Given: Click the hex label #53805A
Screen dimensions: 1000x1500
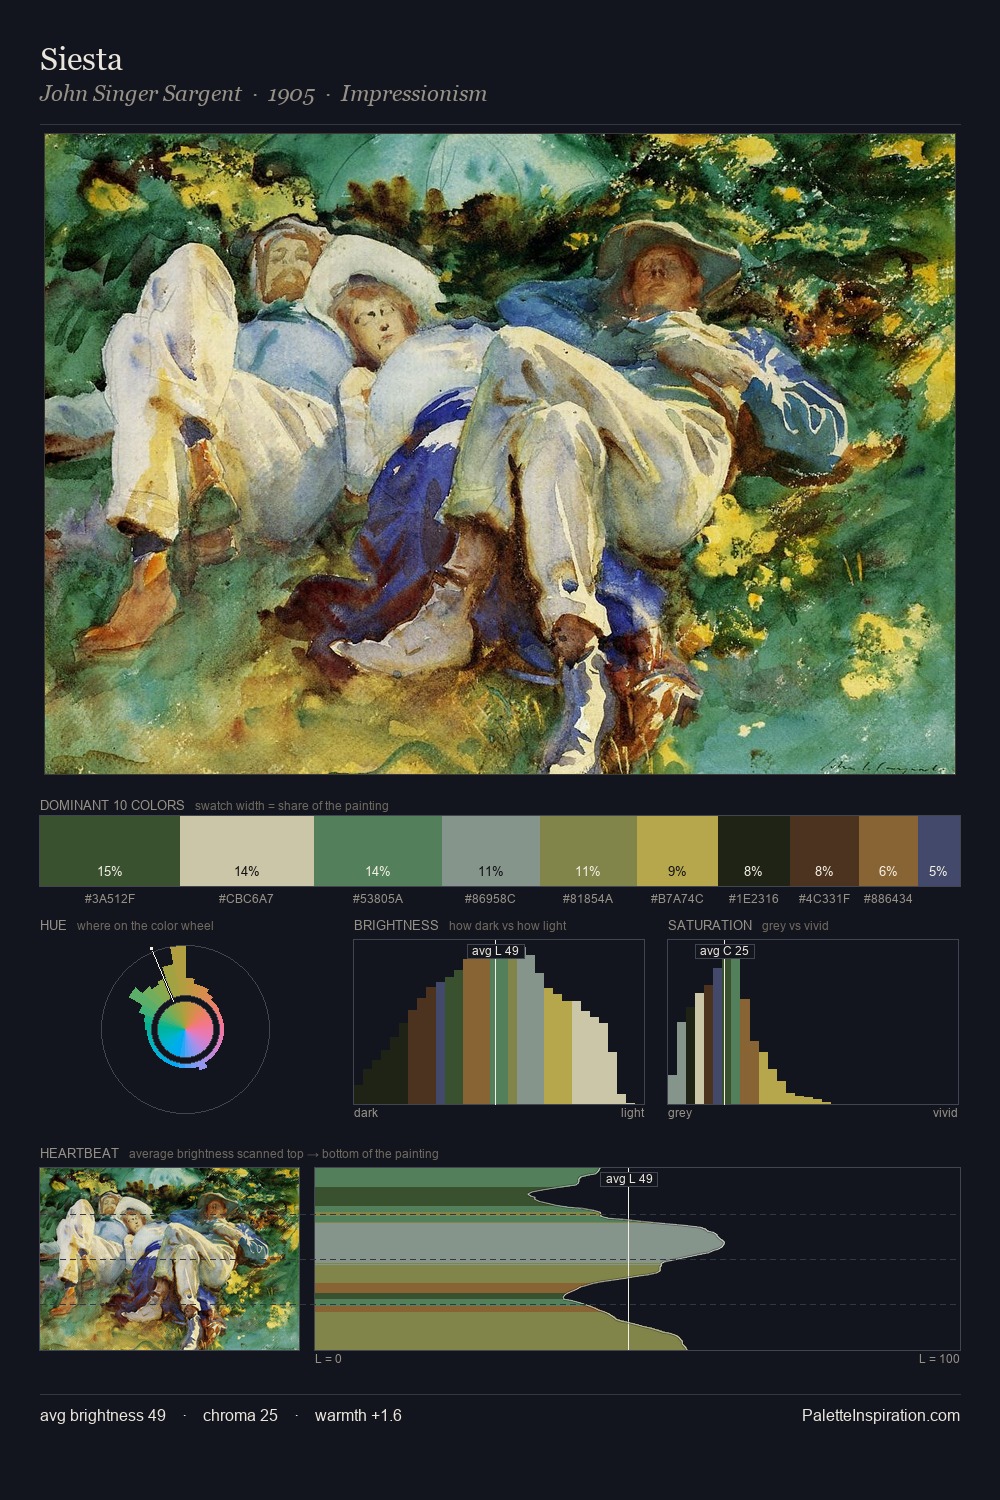Looking at the screenshot, I should [x=378, y=899].
